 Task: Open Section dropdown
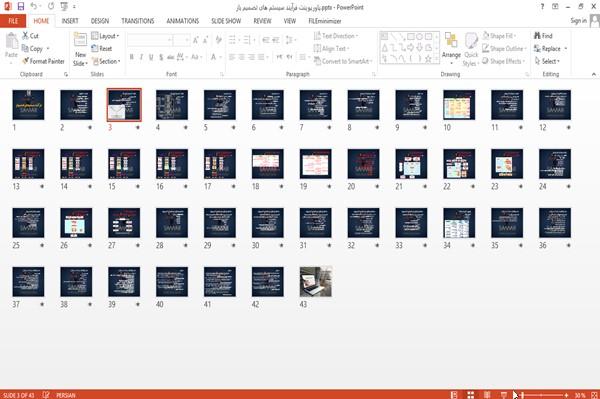(106, 61)
